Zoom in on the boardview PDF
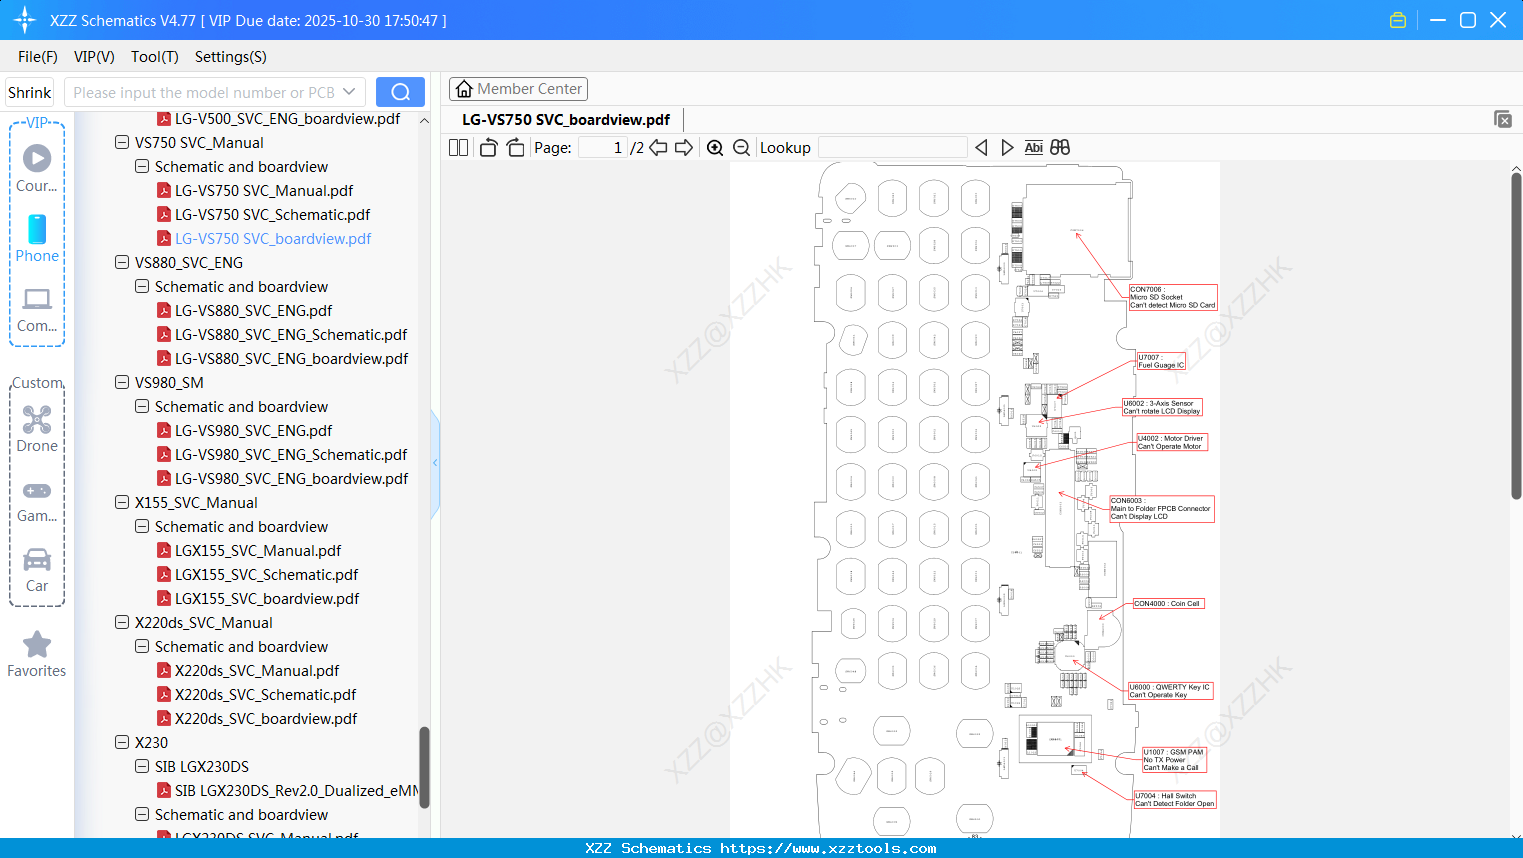The width and height of the screenshot is (1523, 858). coord(715,147)
